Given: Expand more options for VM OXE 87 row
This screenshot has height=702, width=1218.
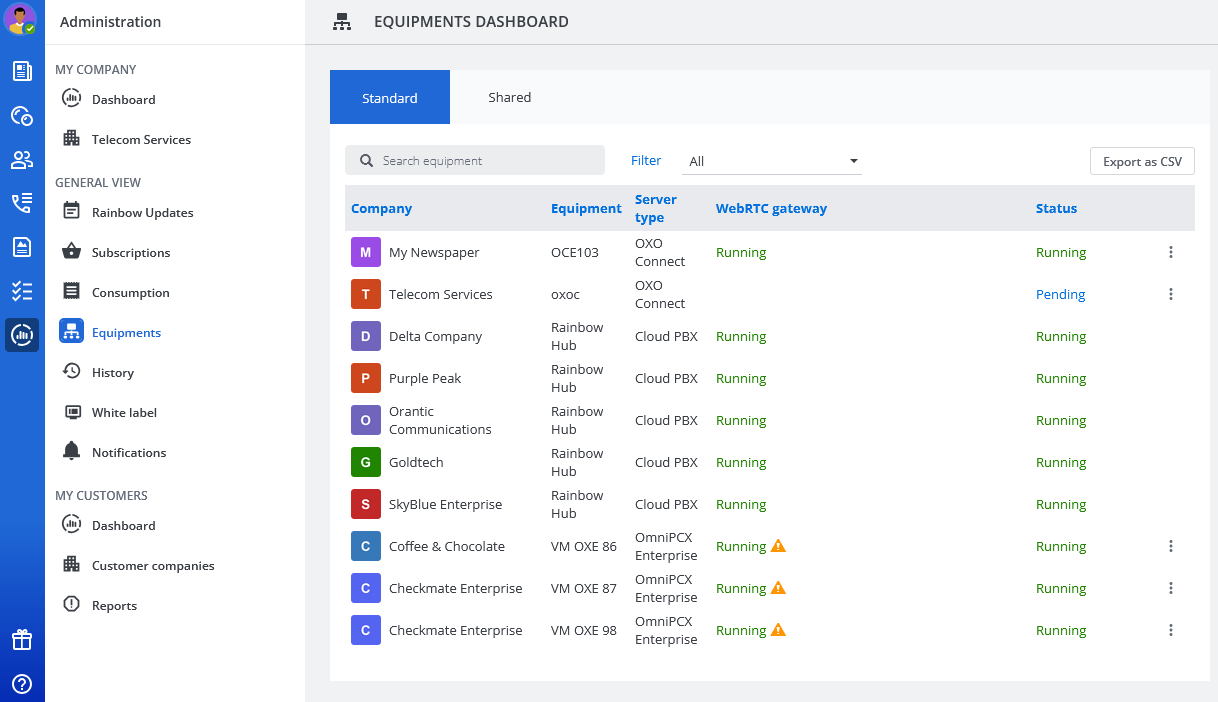Looking at the screenshot, I should click(1171, 588).
